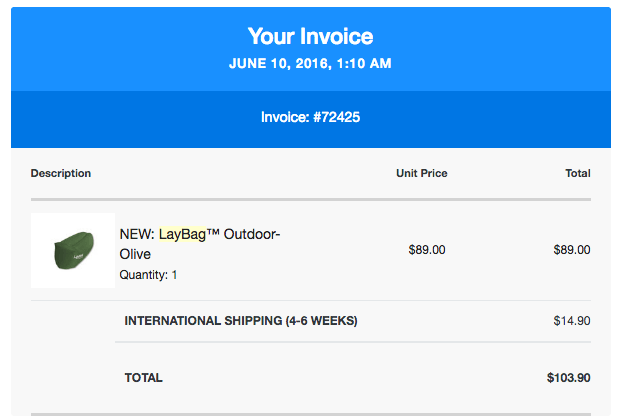Click the $89.00 line total value

tap(571, 250)
